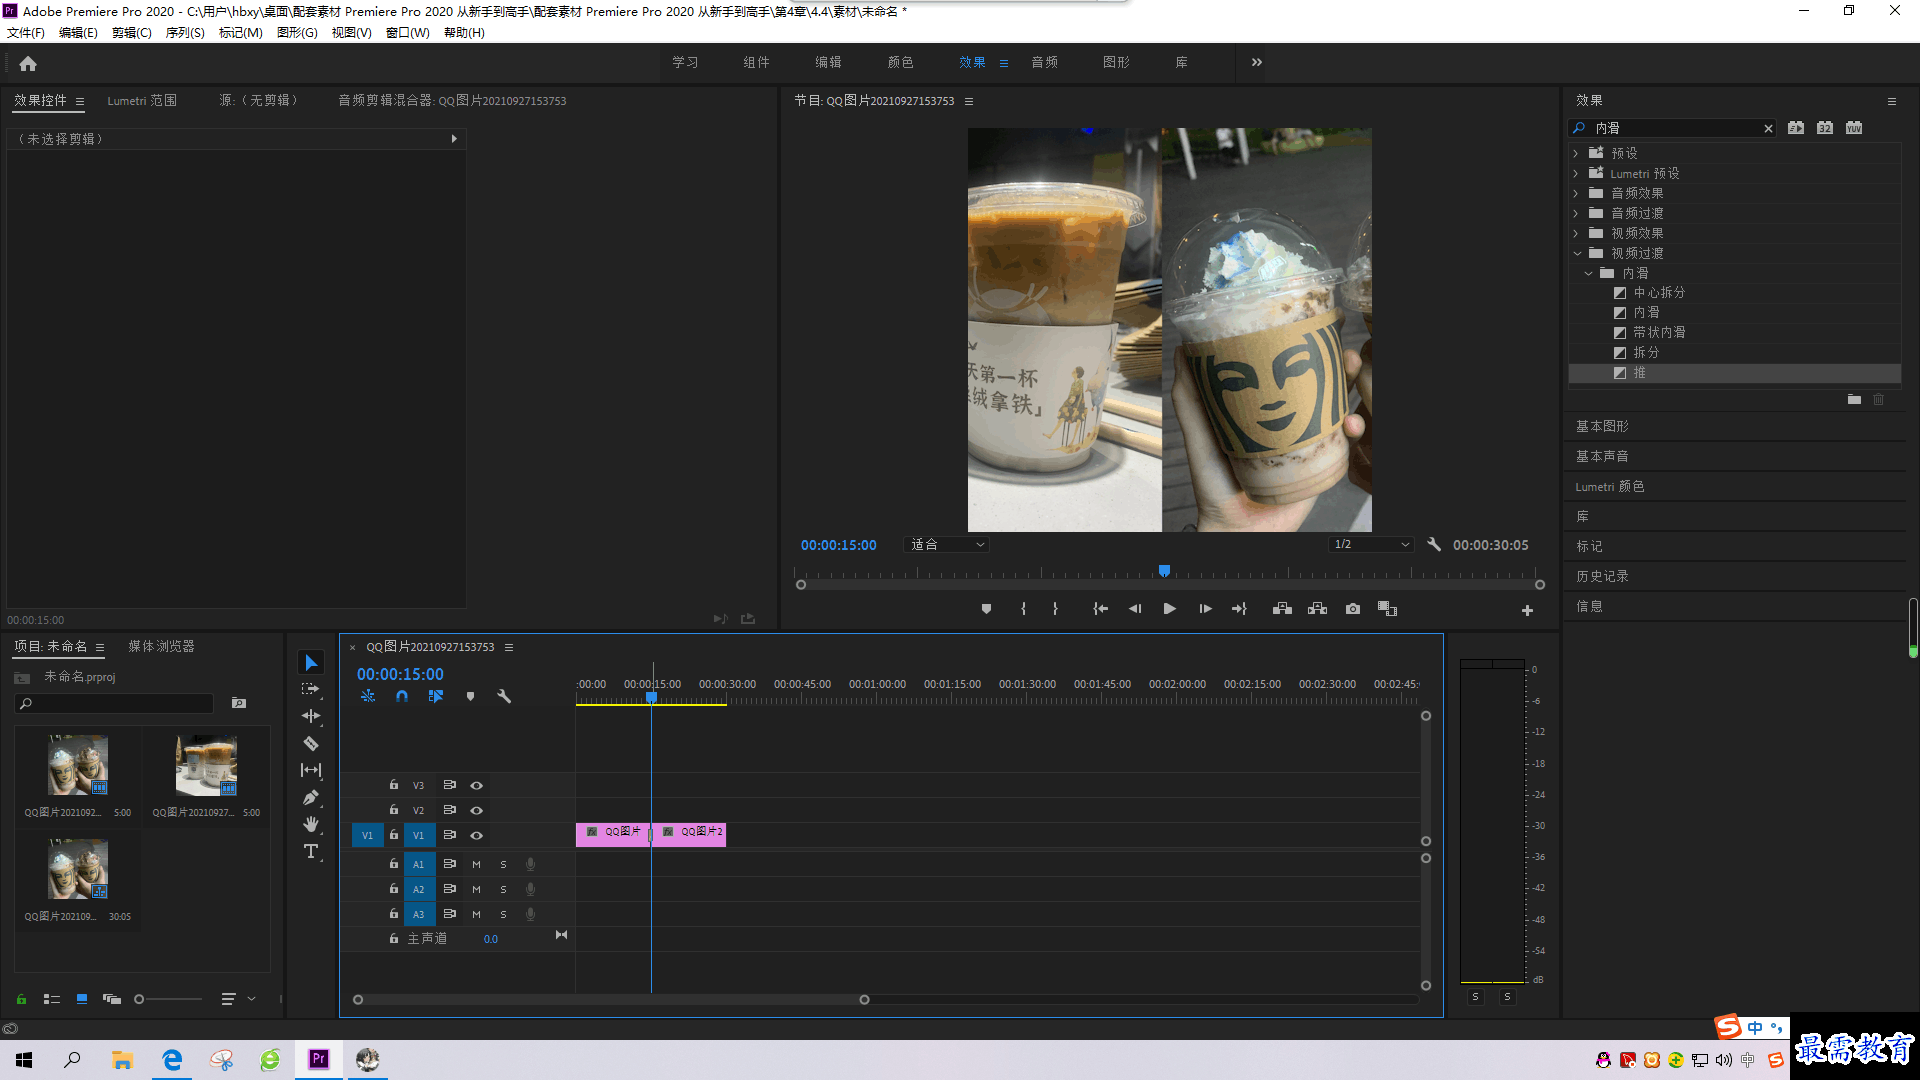
Task: Switch to 颜色 workspace tab
Action: pos(900,62)
